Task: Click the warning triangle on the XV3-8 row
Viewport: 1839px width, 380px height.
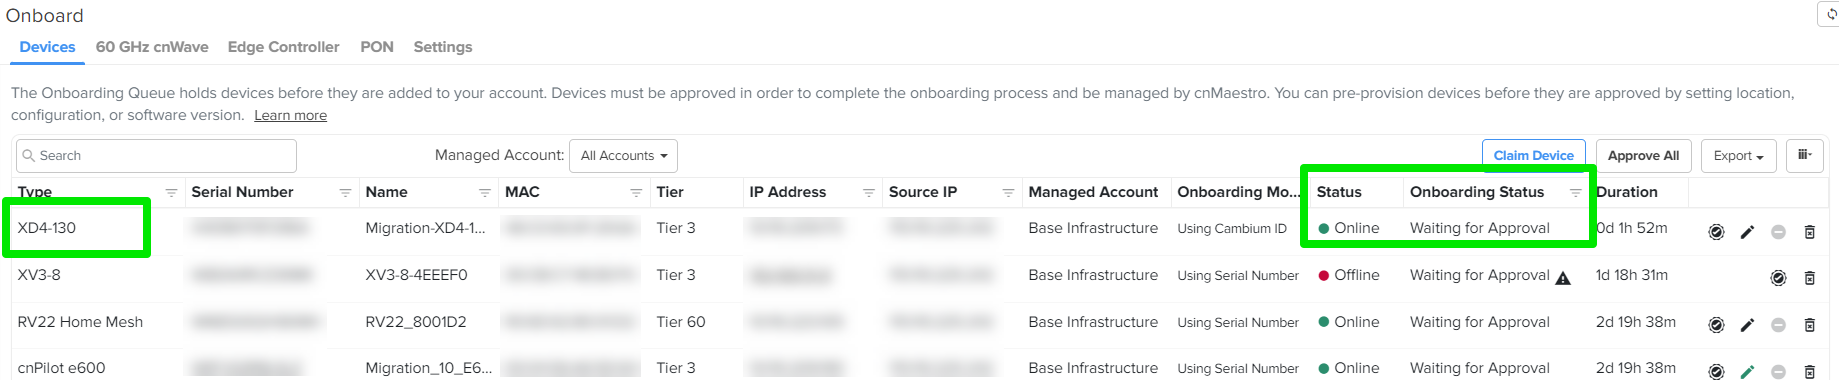Action: click(1563, 278)
